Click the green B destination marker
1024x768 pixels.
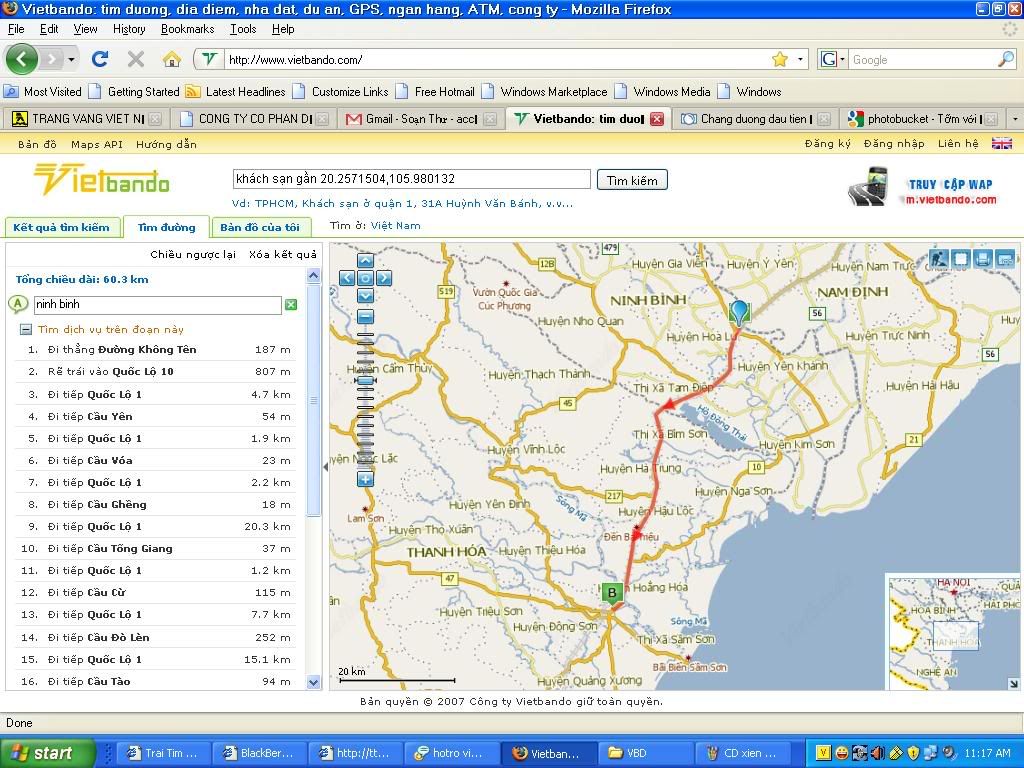pos(612,593)
